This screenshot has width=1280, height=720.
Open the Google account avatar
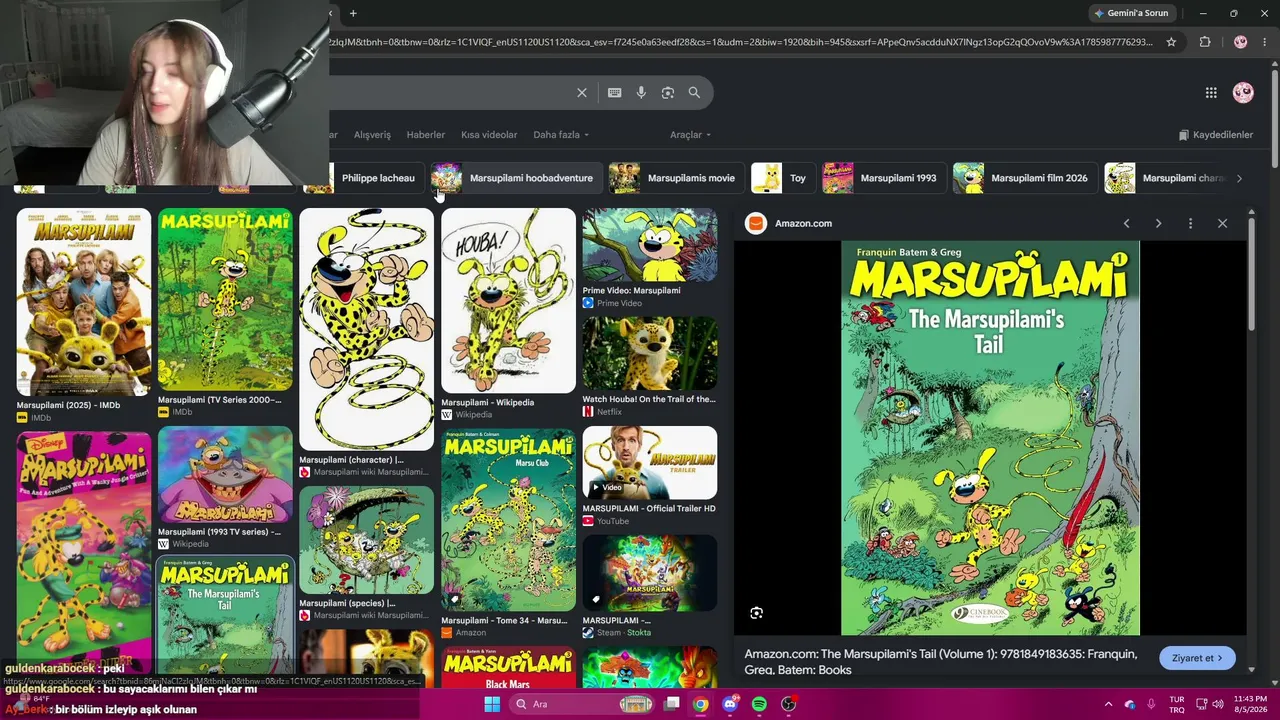(1243, 92)
